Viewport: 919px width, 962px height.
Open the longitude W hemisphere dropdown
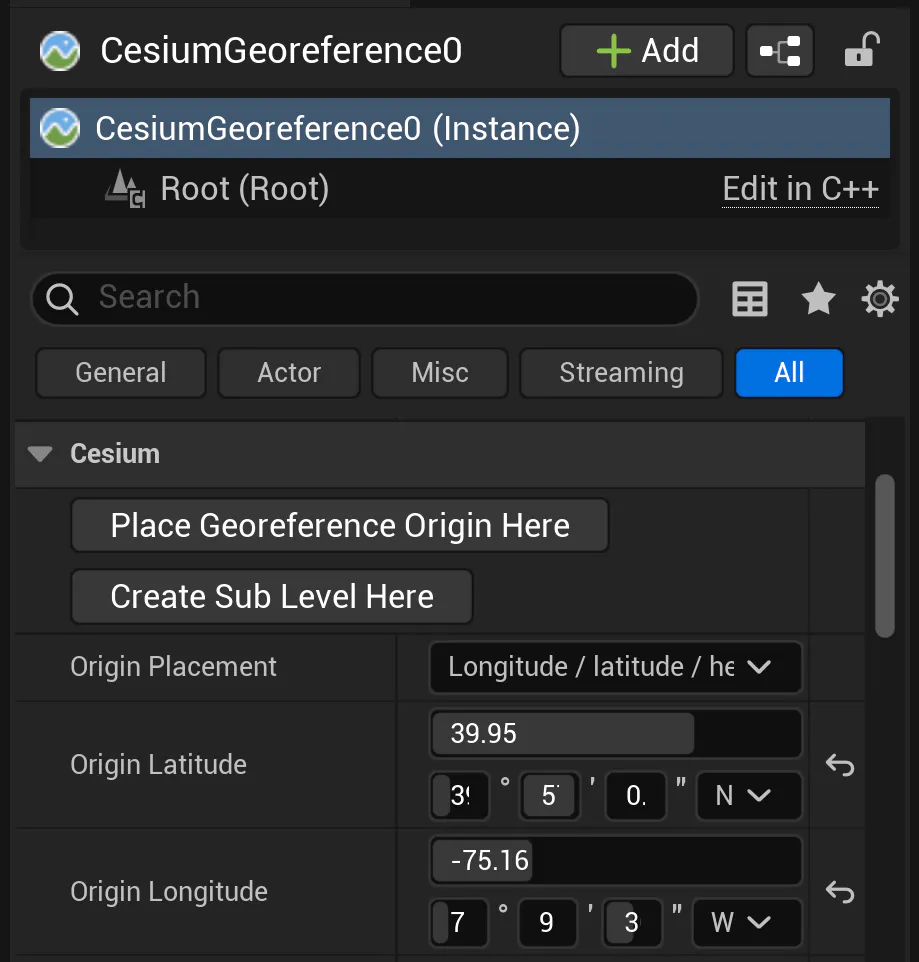(747, 922)
